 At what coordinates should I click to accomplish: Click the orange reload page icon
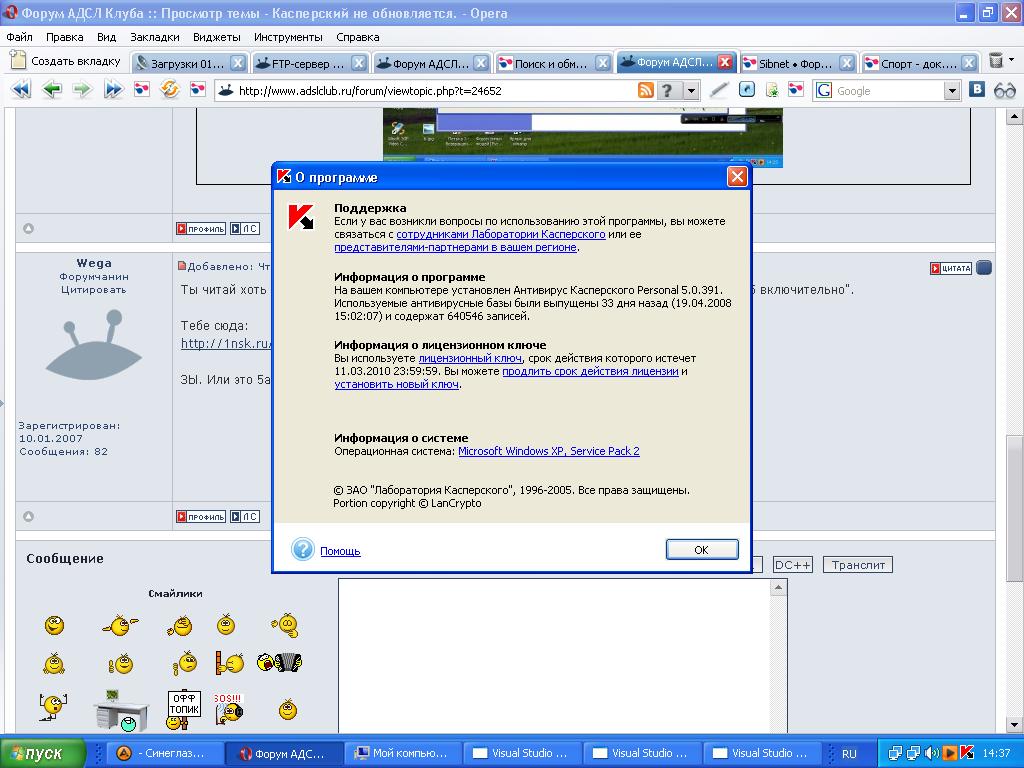click(169, 90)
